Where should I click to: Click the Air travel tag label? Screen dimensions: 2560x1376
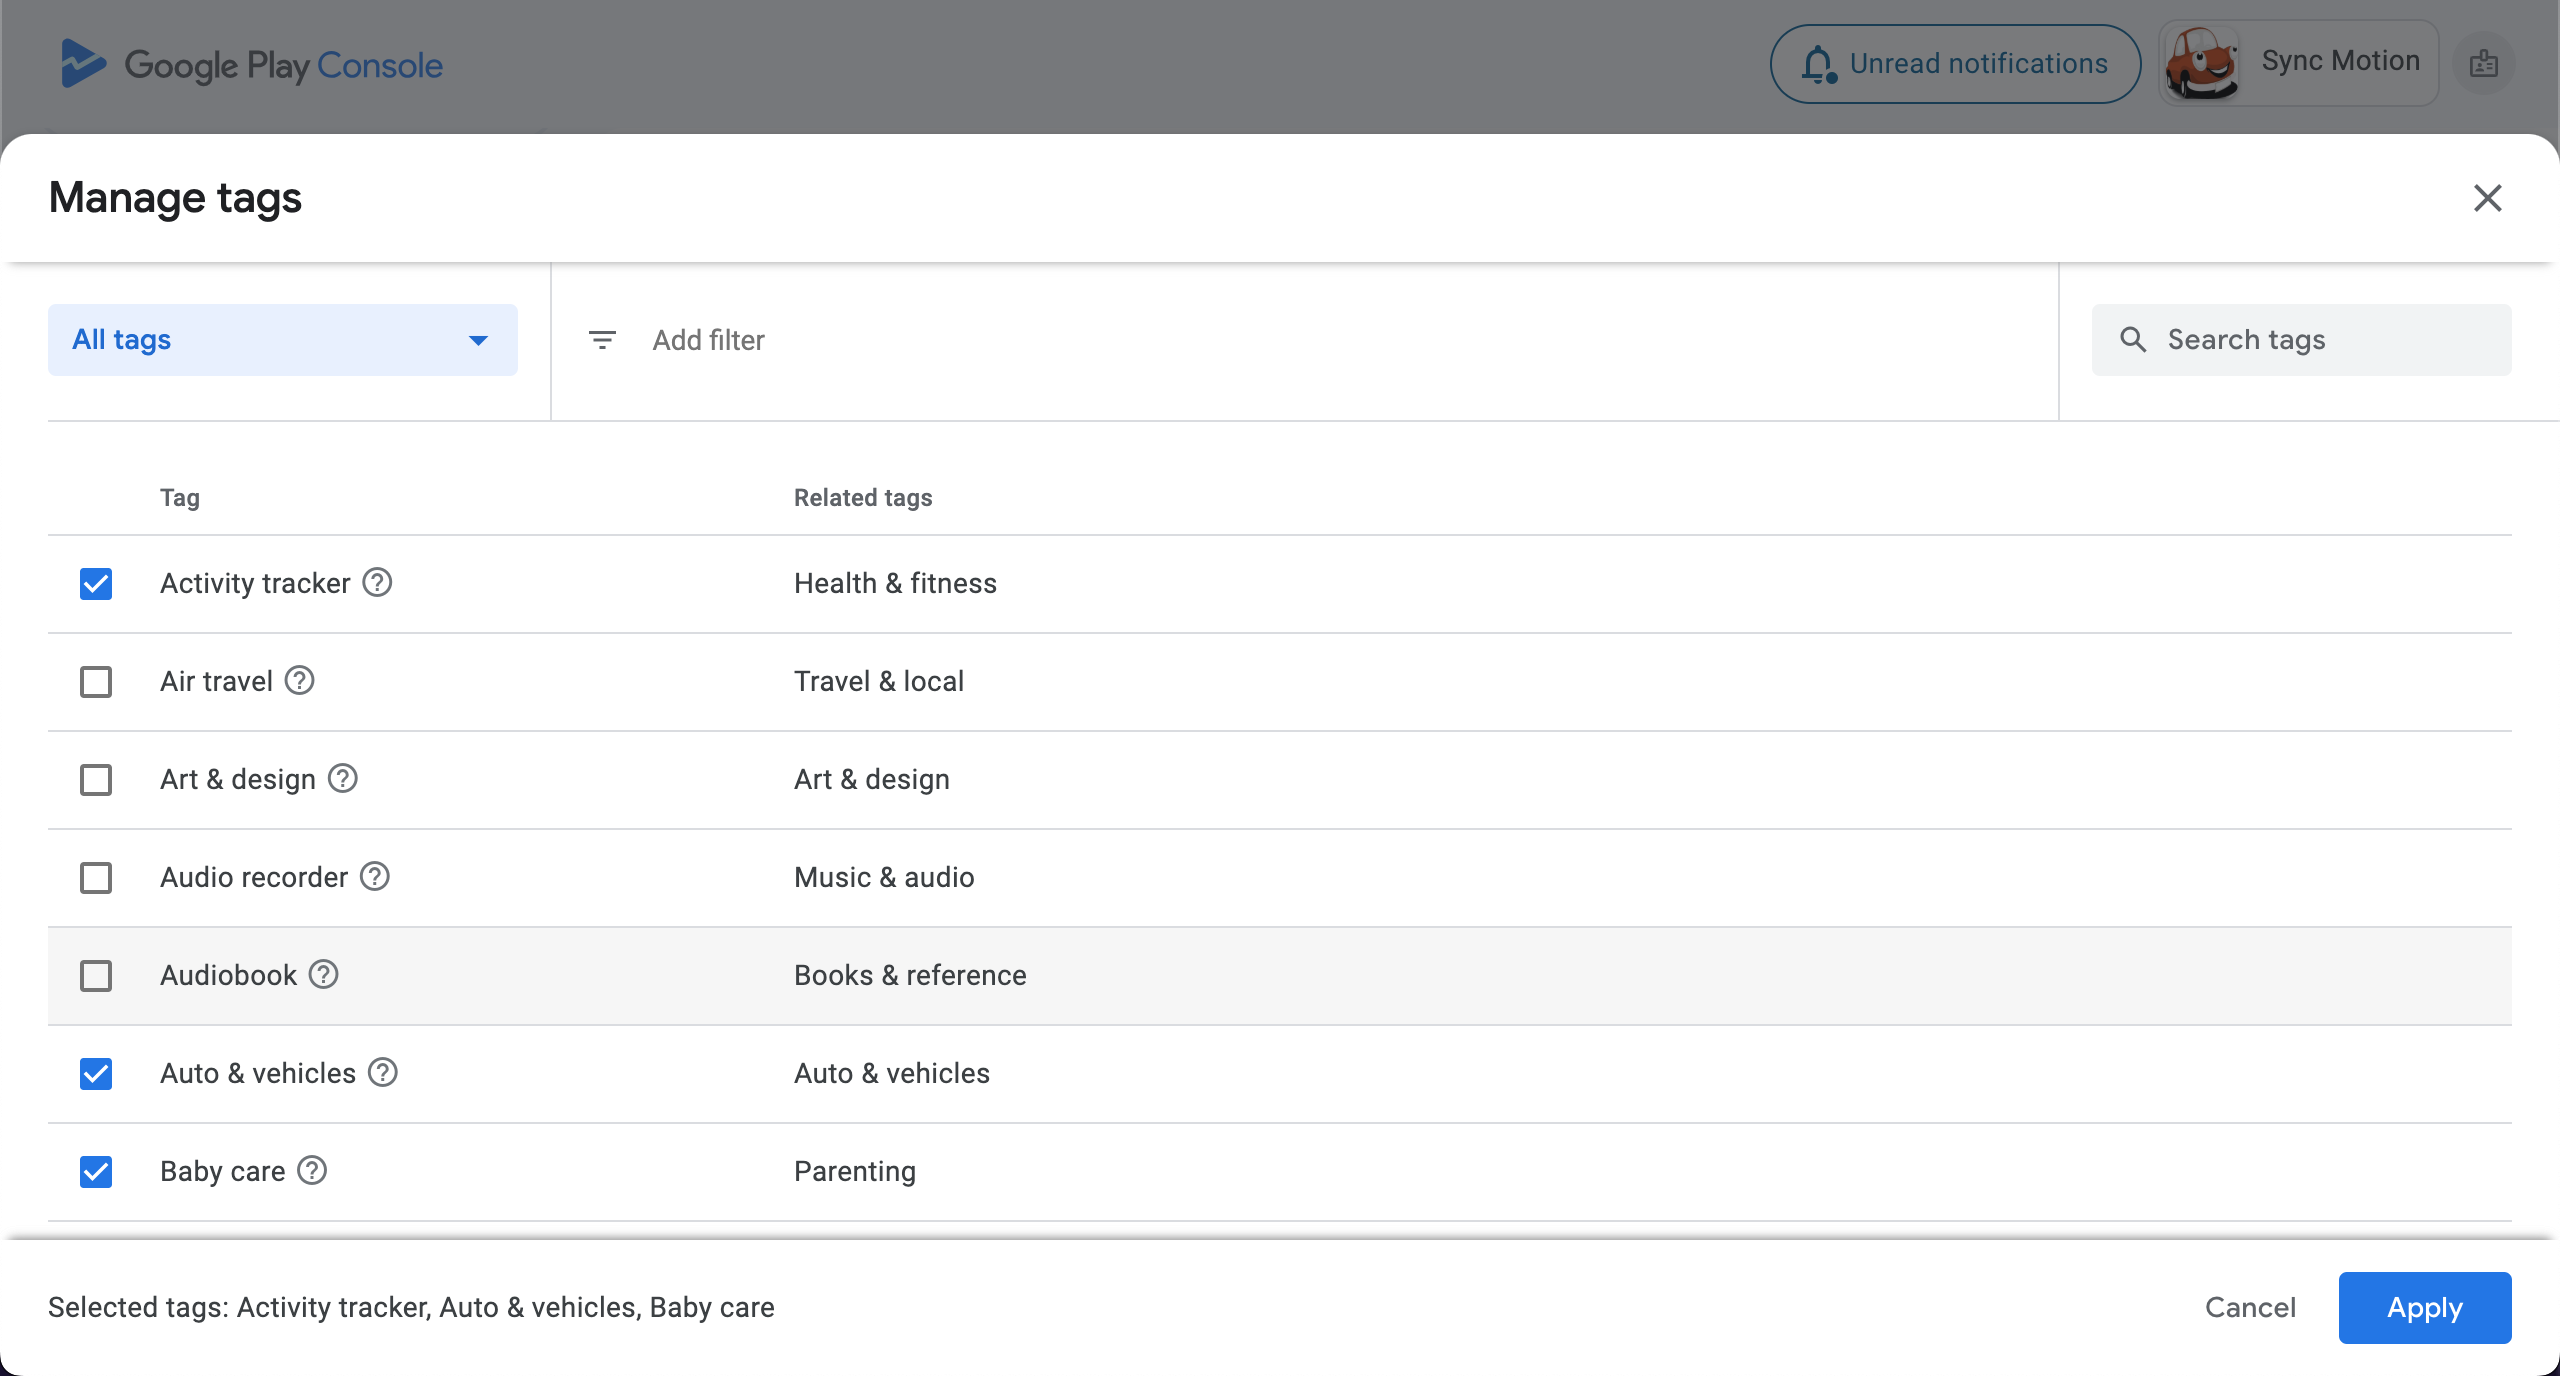point(216,682)
